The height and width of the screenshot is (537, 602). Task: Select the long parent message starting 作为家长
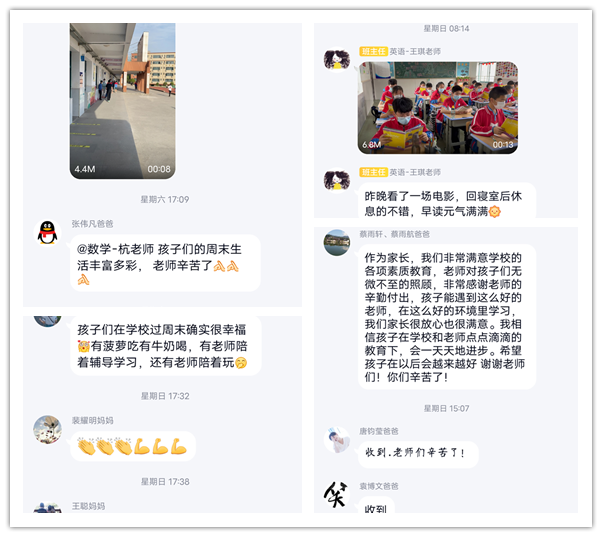click(x=447, y=317)
